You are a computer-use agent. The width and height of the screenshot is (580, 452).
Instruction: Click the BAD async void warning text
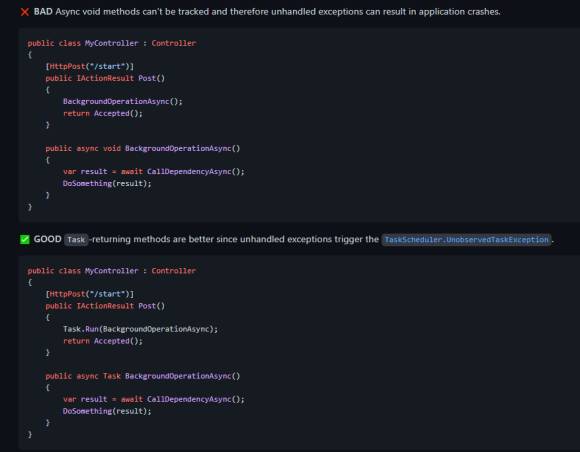pos(267,12)
